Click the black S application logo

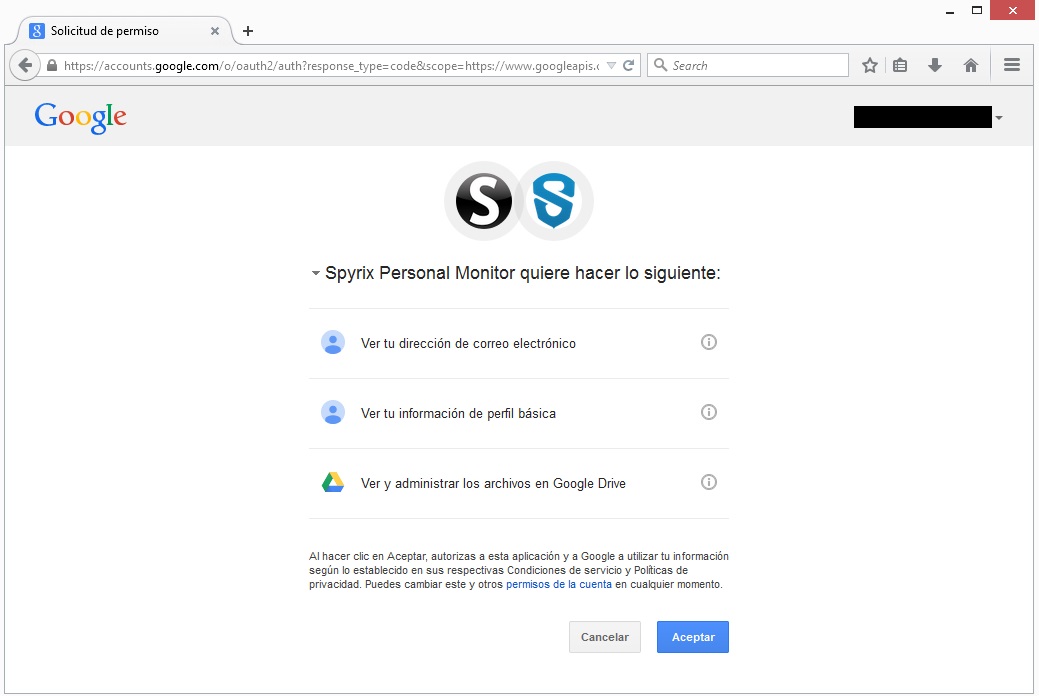point(484,201)
